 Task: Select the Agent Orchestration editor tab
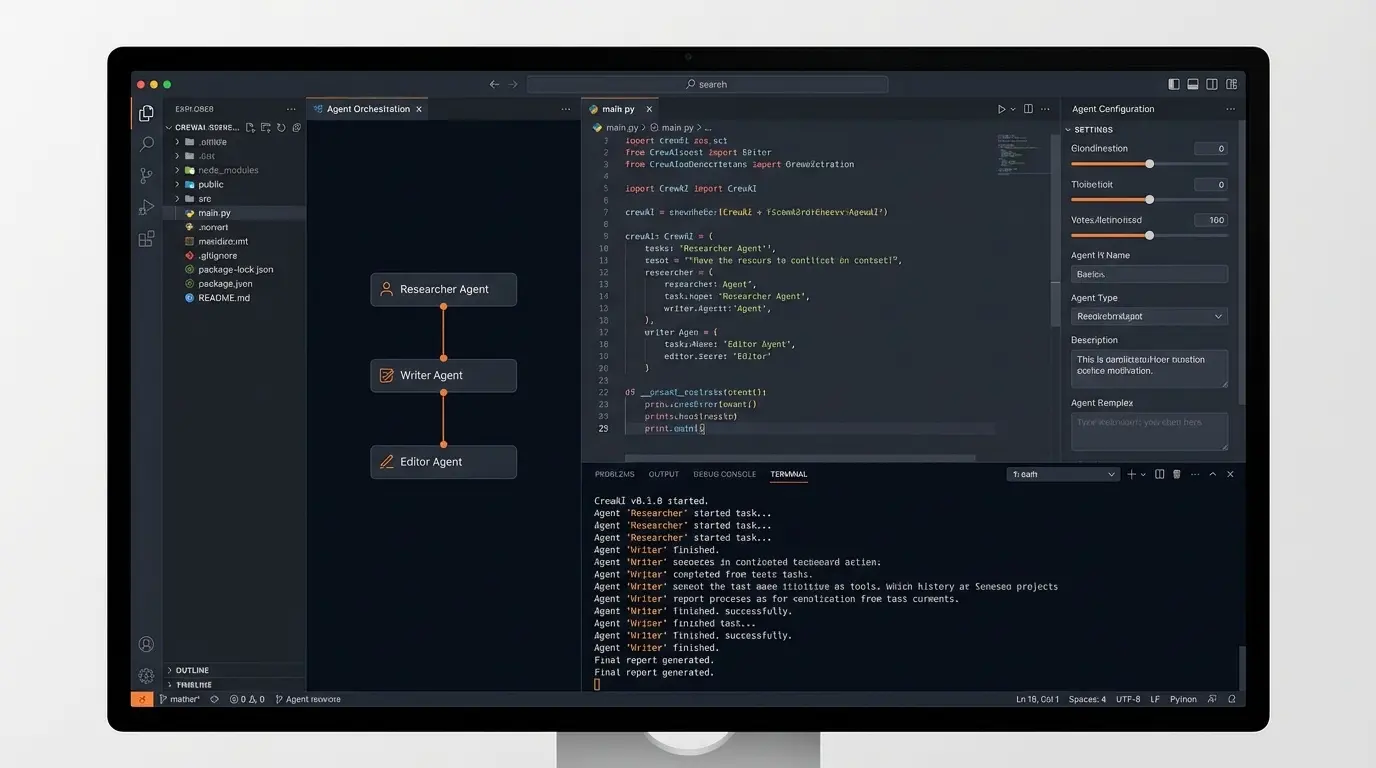point(367,109)
